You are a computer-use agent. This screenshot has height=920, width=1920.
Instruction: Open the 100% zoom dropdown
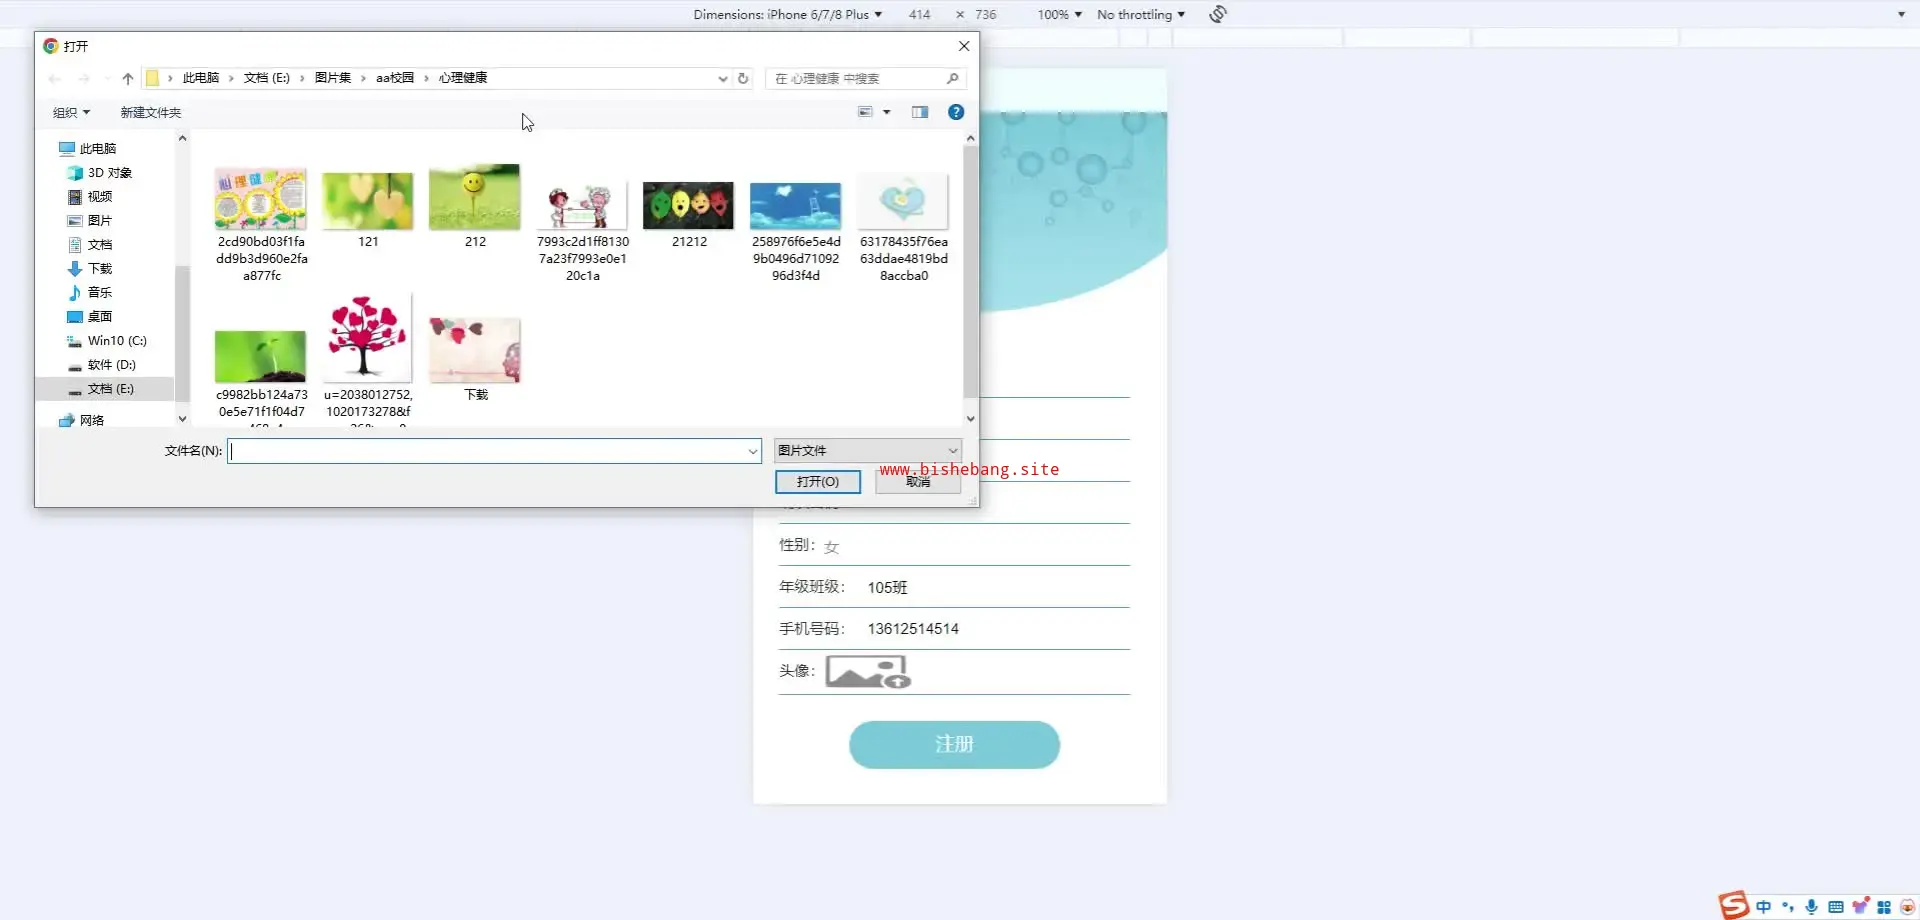1059,14
